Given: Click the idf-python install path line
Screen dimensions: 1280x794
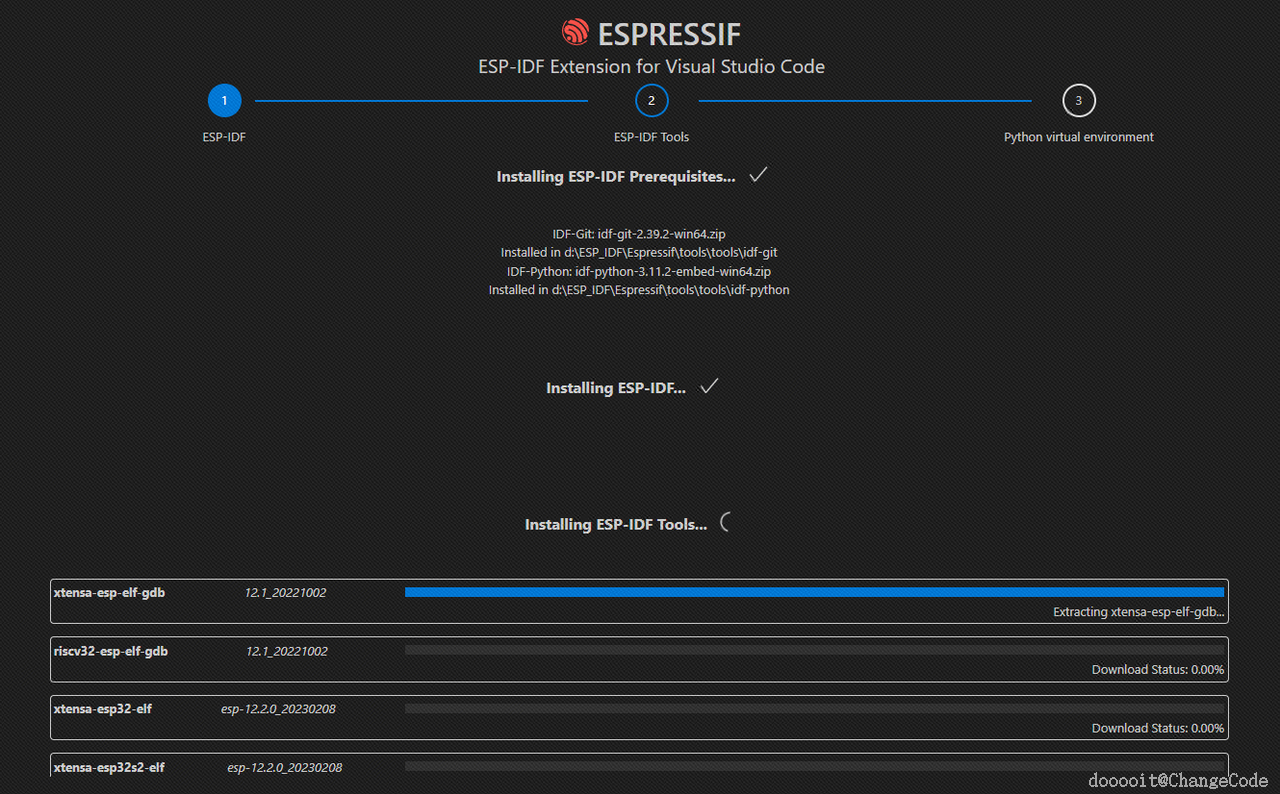Looking at the screenshot, I should point(639,290).
